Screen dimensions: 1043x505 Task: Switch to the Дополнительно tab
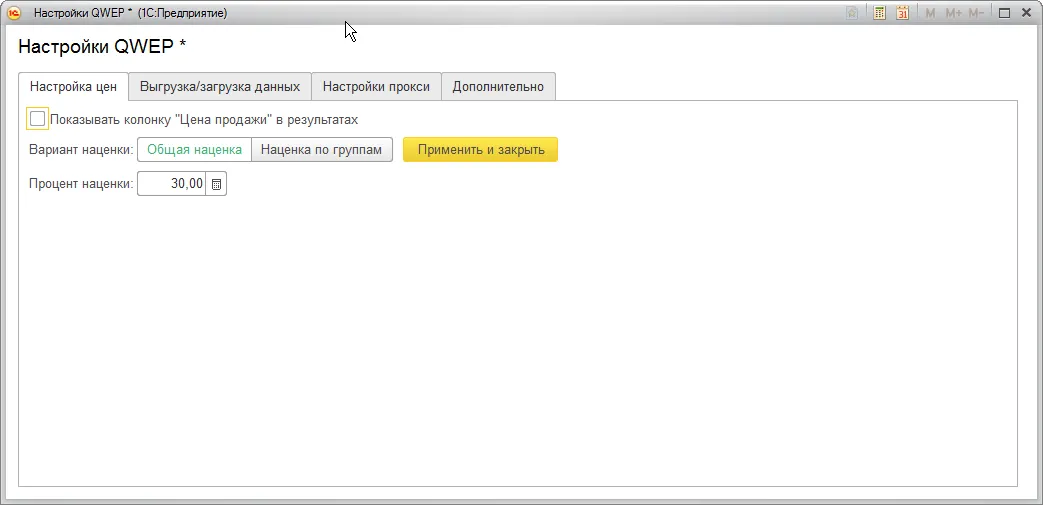point(498,86)
